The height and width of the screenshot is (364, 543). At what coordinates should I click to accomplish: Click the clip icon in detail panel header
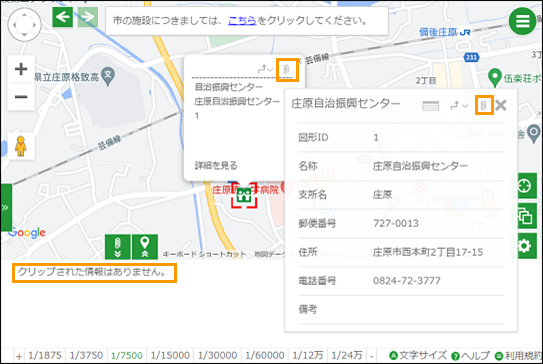pyautogui.click(x=484, y=105)
